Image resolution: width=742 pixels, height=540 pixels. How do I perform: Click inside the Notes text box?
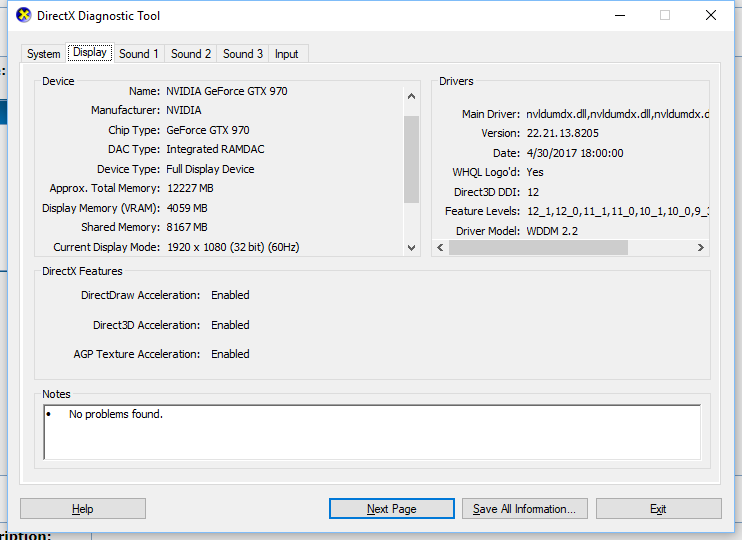click(x=372, y=431)
